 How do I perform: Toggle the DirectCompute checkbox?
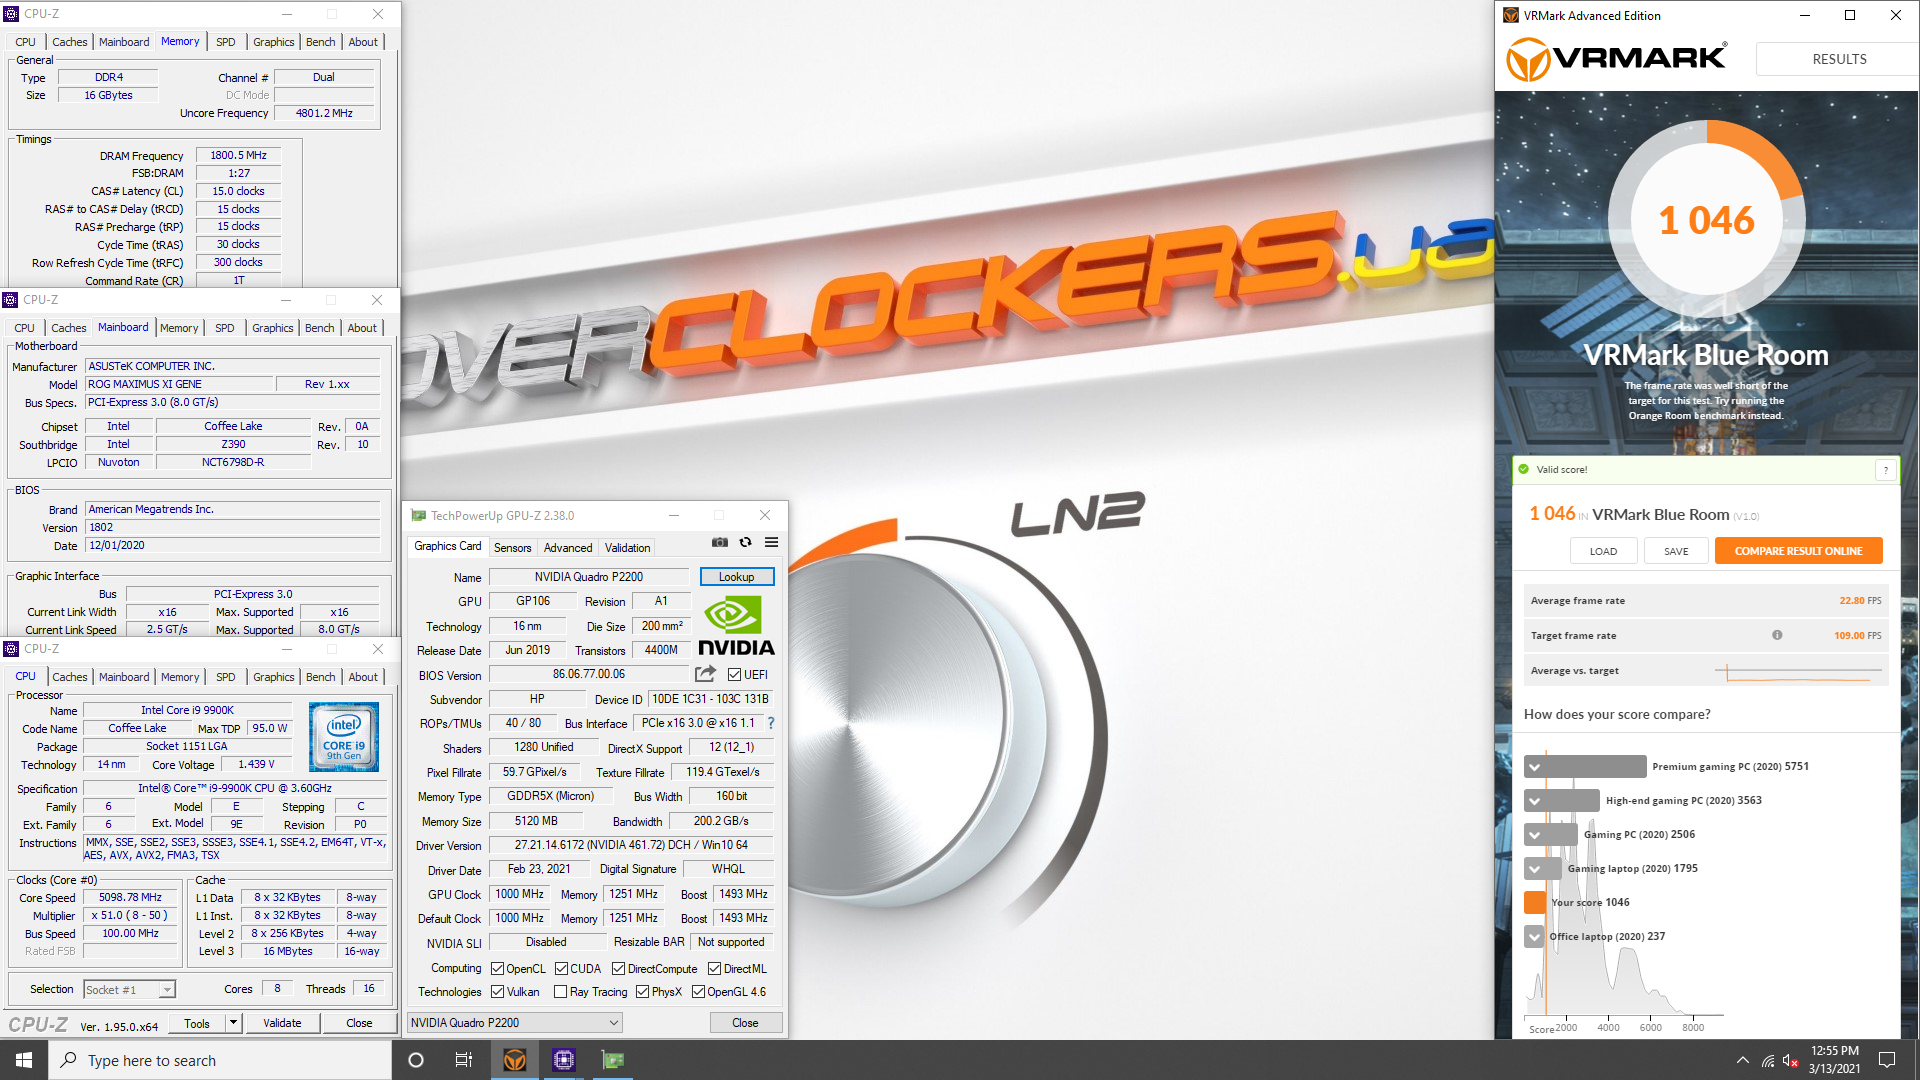tap(619, 969)
